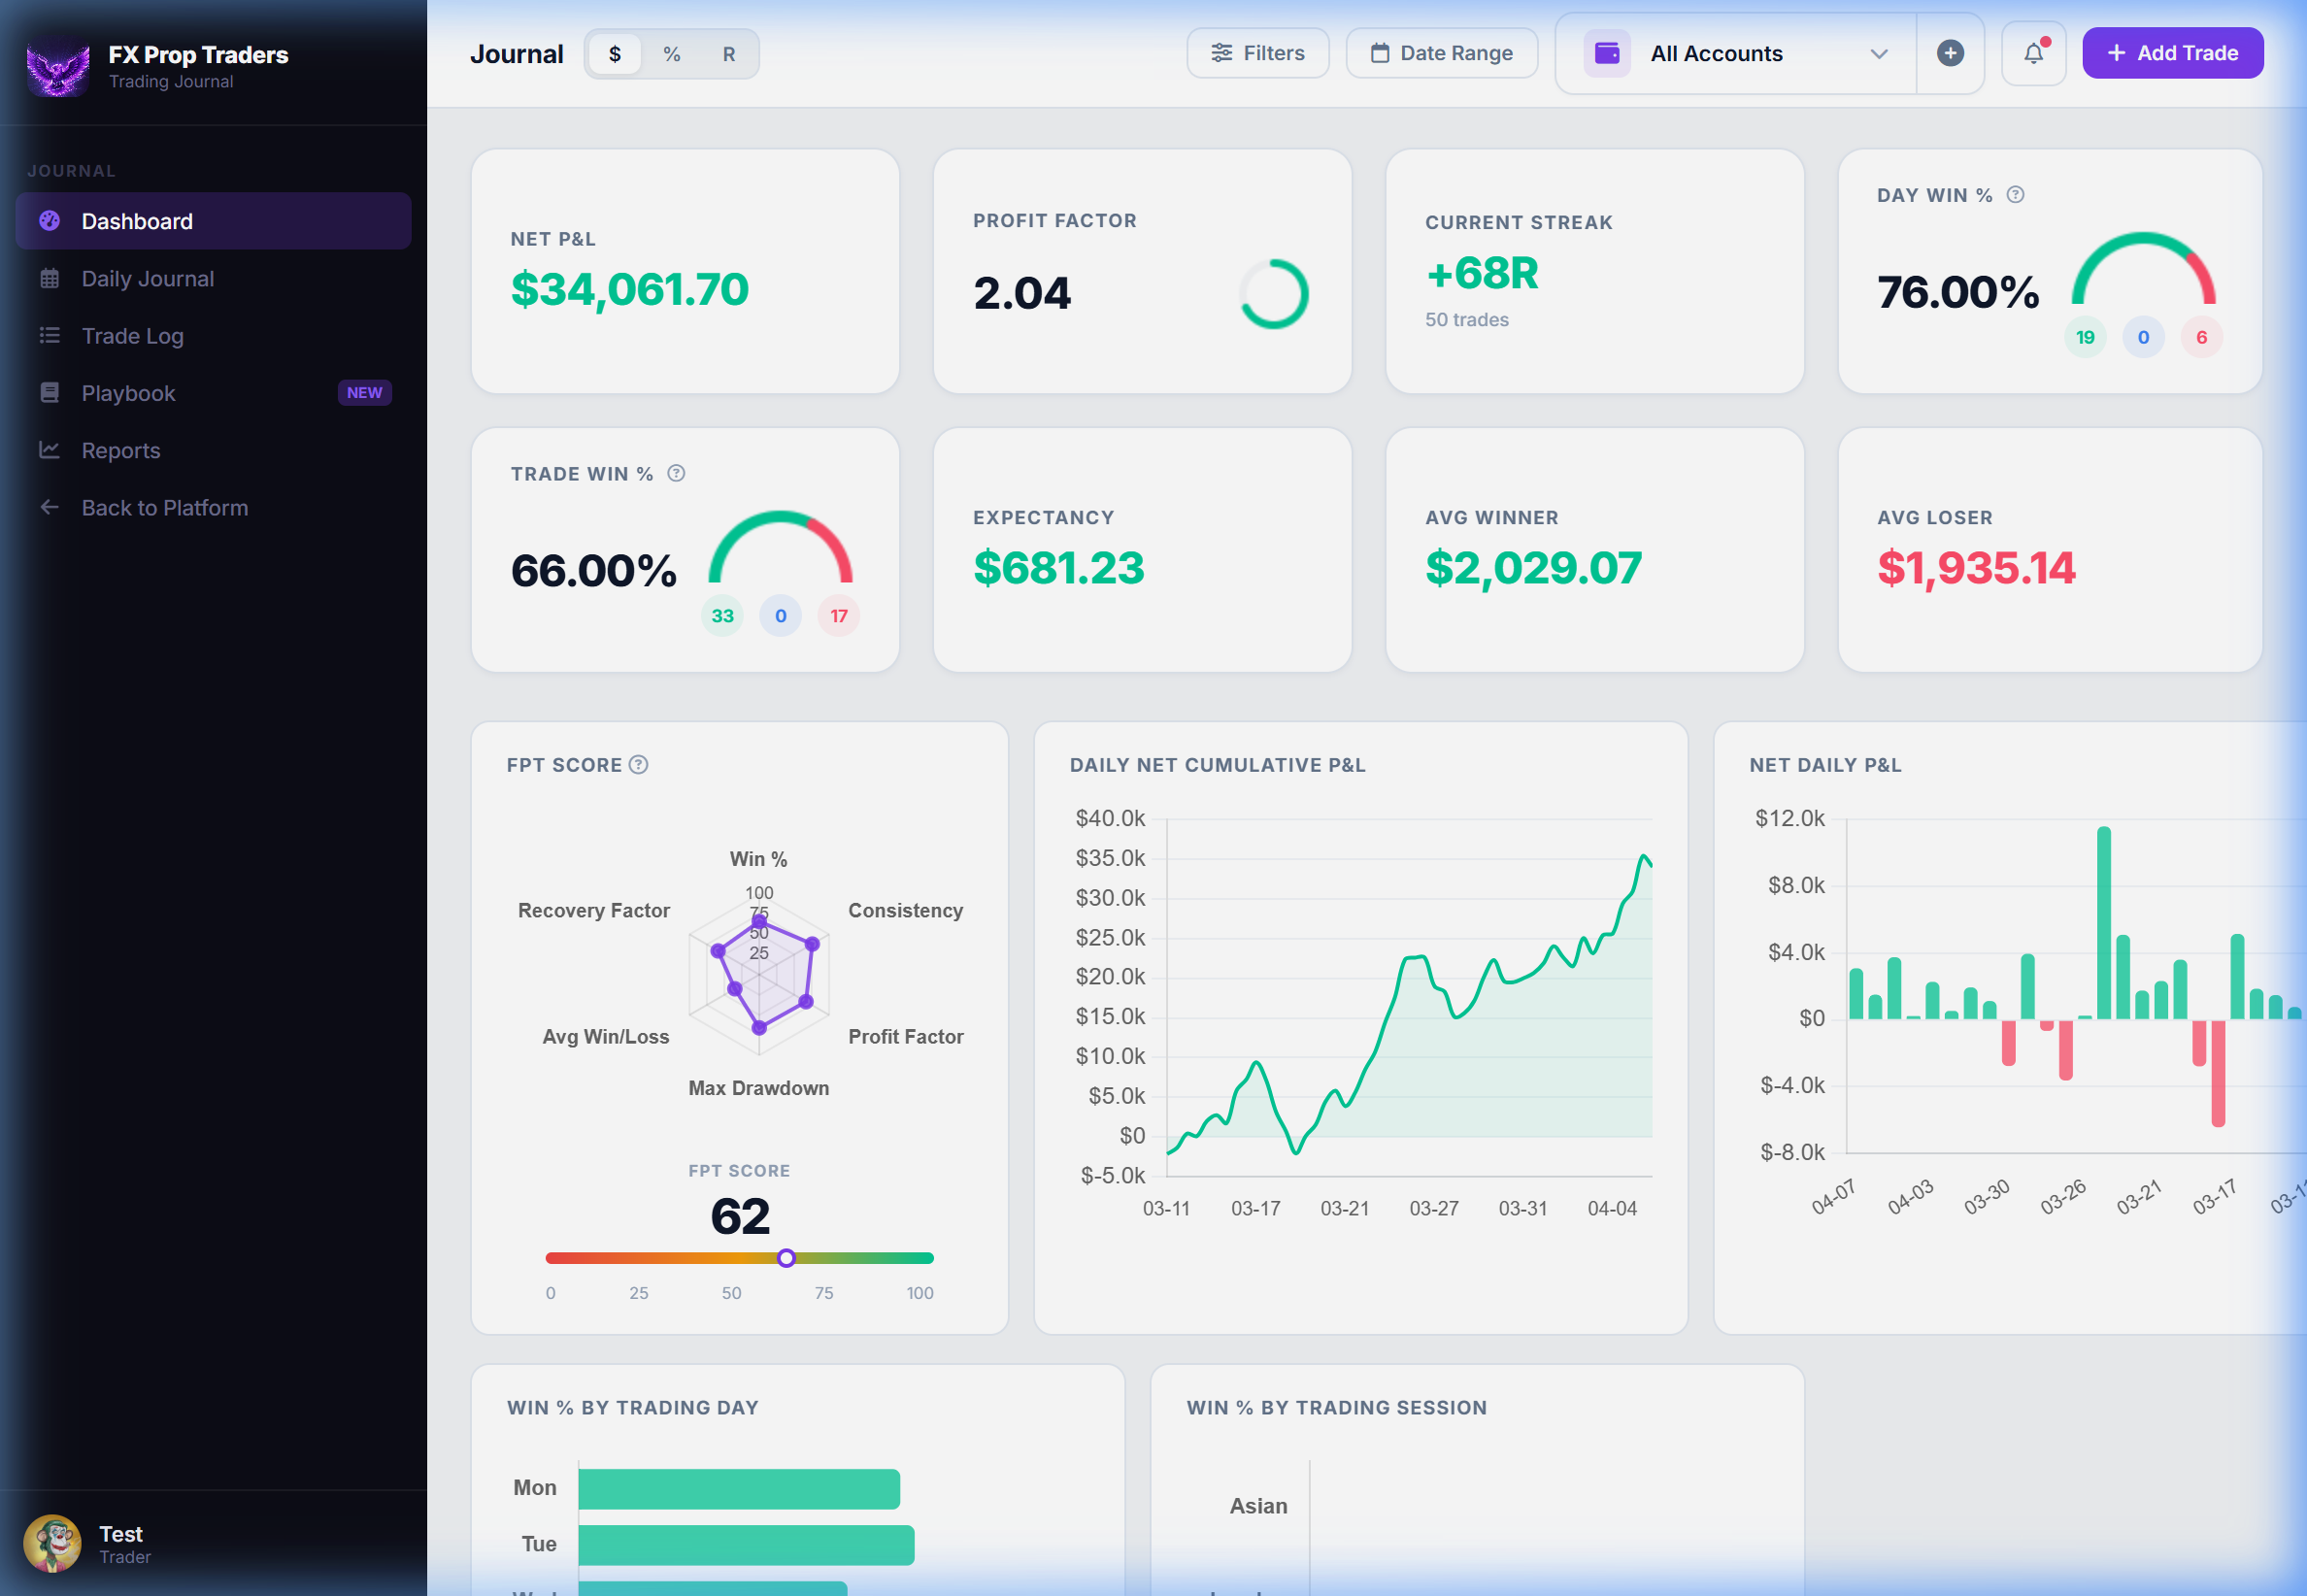The width and height of the screenshot is (2307, 1596).
Task: Click the Asian session label
Action: 1258,1505
